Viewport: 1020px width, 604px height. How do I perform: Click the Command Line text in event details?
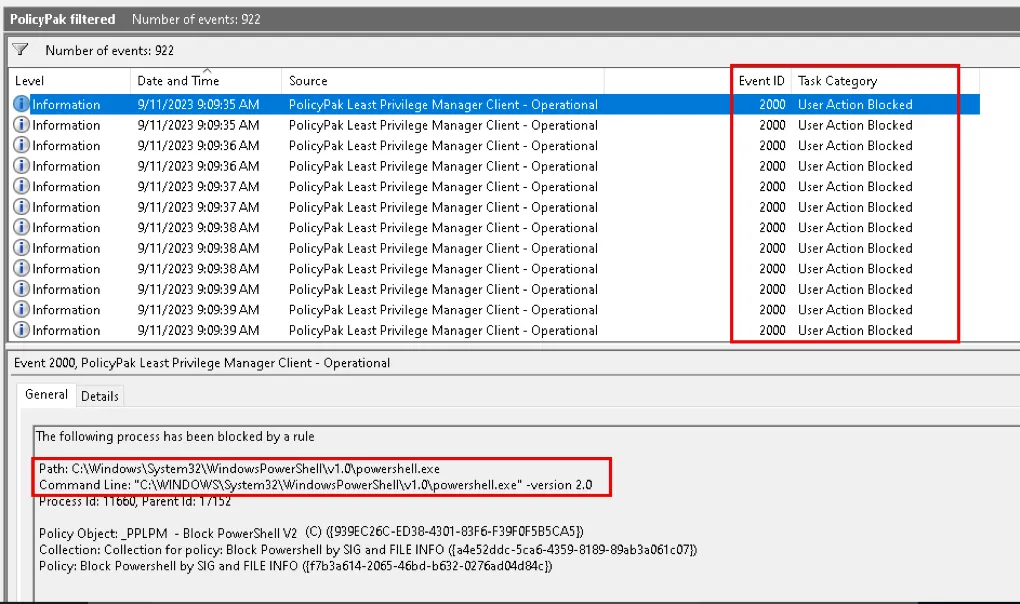tap(315, 485)
